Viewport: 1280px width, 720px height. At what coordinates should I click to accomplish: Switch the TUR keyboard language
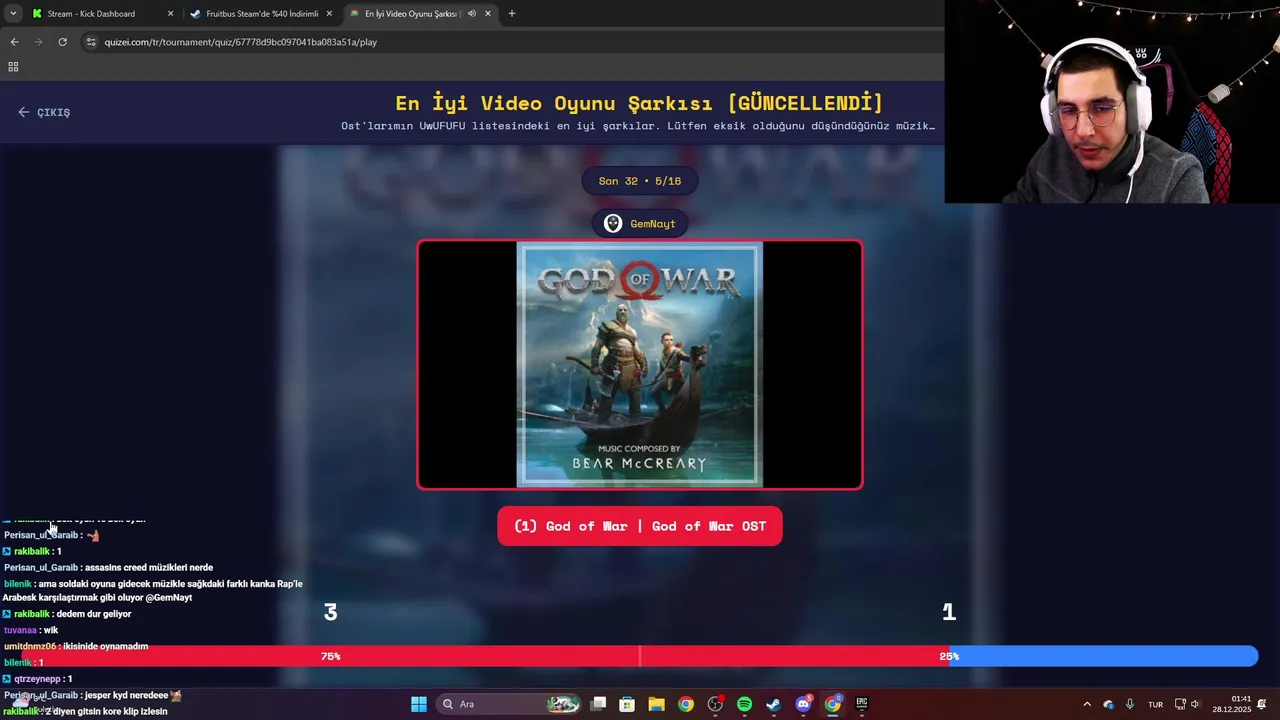1155,704
